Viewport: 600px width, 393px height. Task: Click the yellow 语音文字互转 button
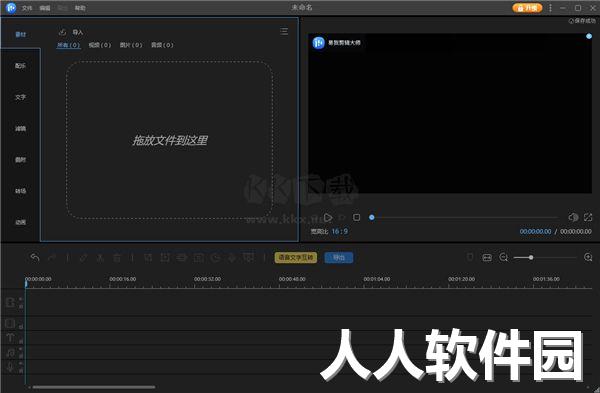[296, 258]
